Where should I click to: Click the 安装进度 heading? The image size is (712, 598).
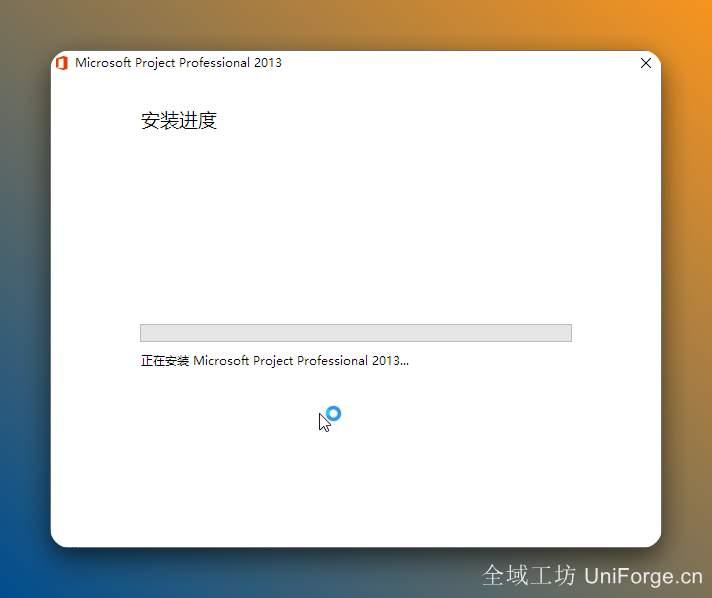coord(179,120)
